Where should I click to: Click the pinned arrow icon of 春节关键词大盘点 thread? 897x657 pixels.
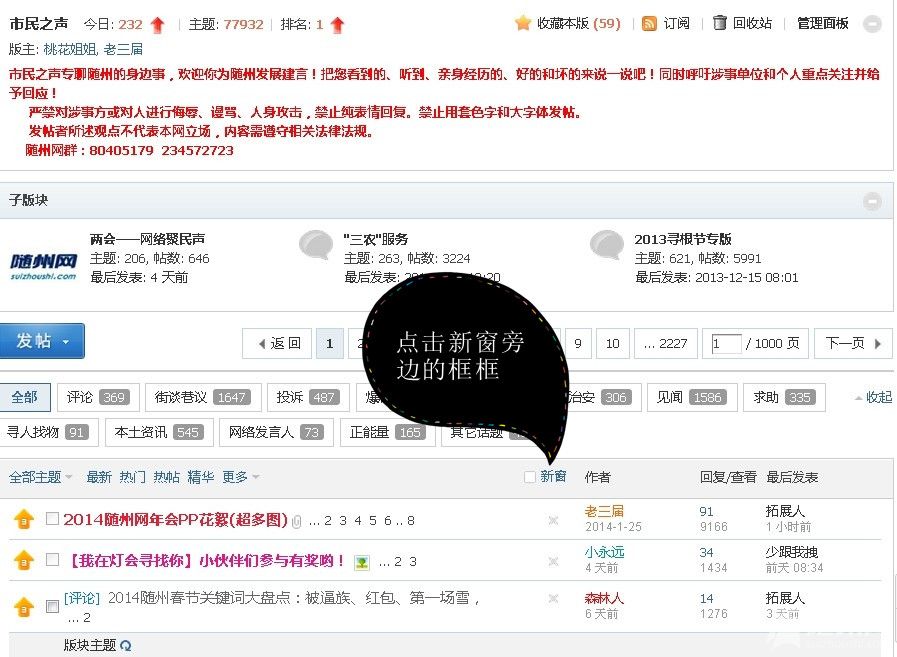tap(24, 607)
